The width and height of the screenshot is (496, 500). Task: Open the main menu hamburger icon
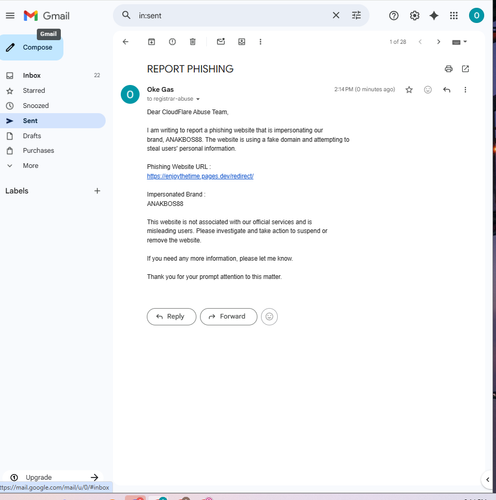[x=10, y=16]
